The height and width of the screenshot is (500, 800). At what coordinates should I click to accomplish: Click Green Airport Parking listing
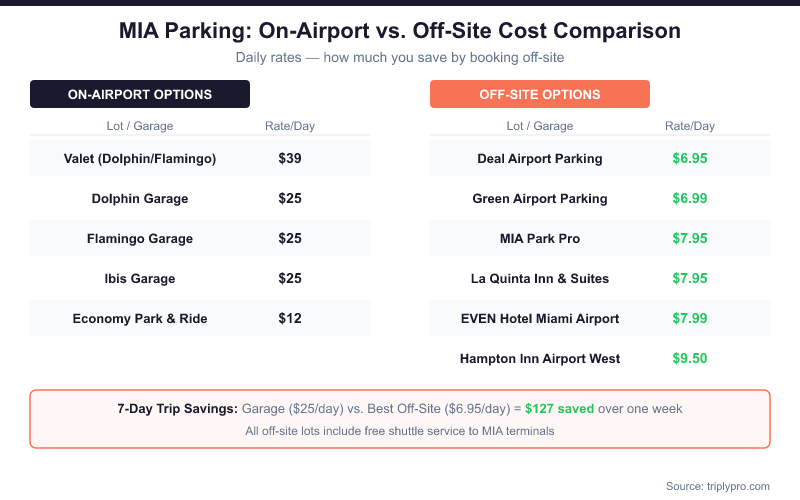(540, 198)
